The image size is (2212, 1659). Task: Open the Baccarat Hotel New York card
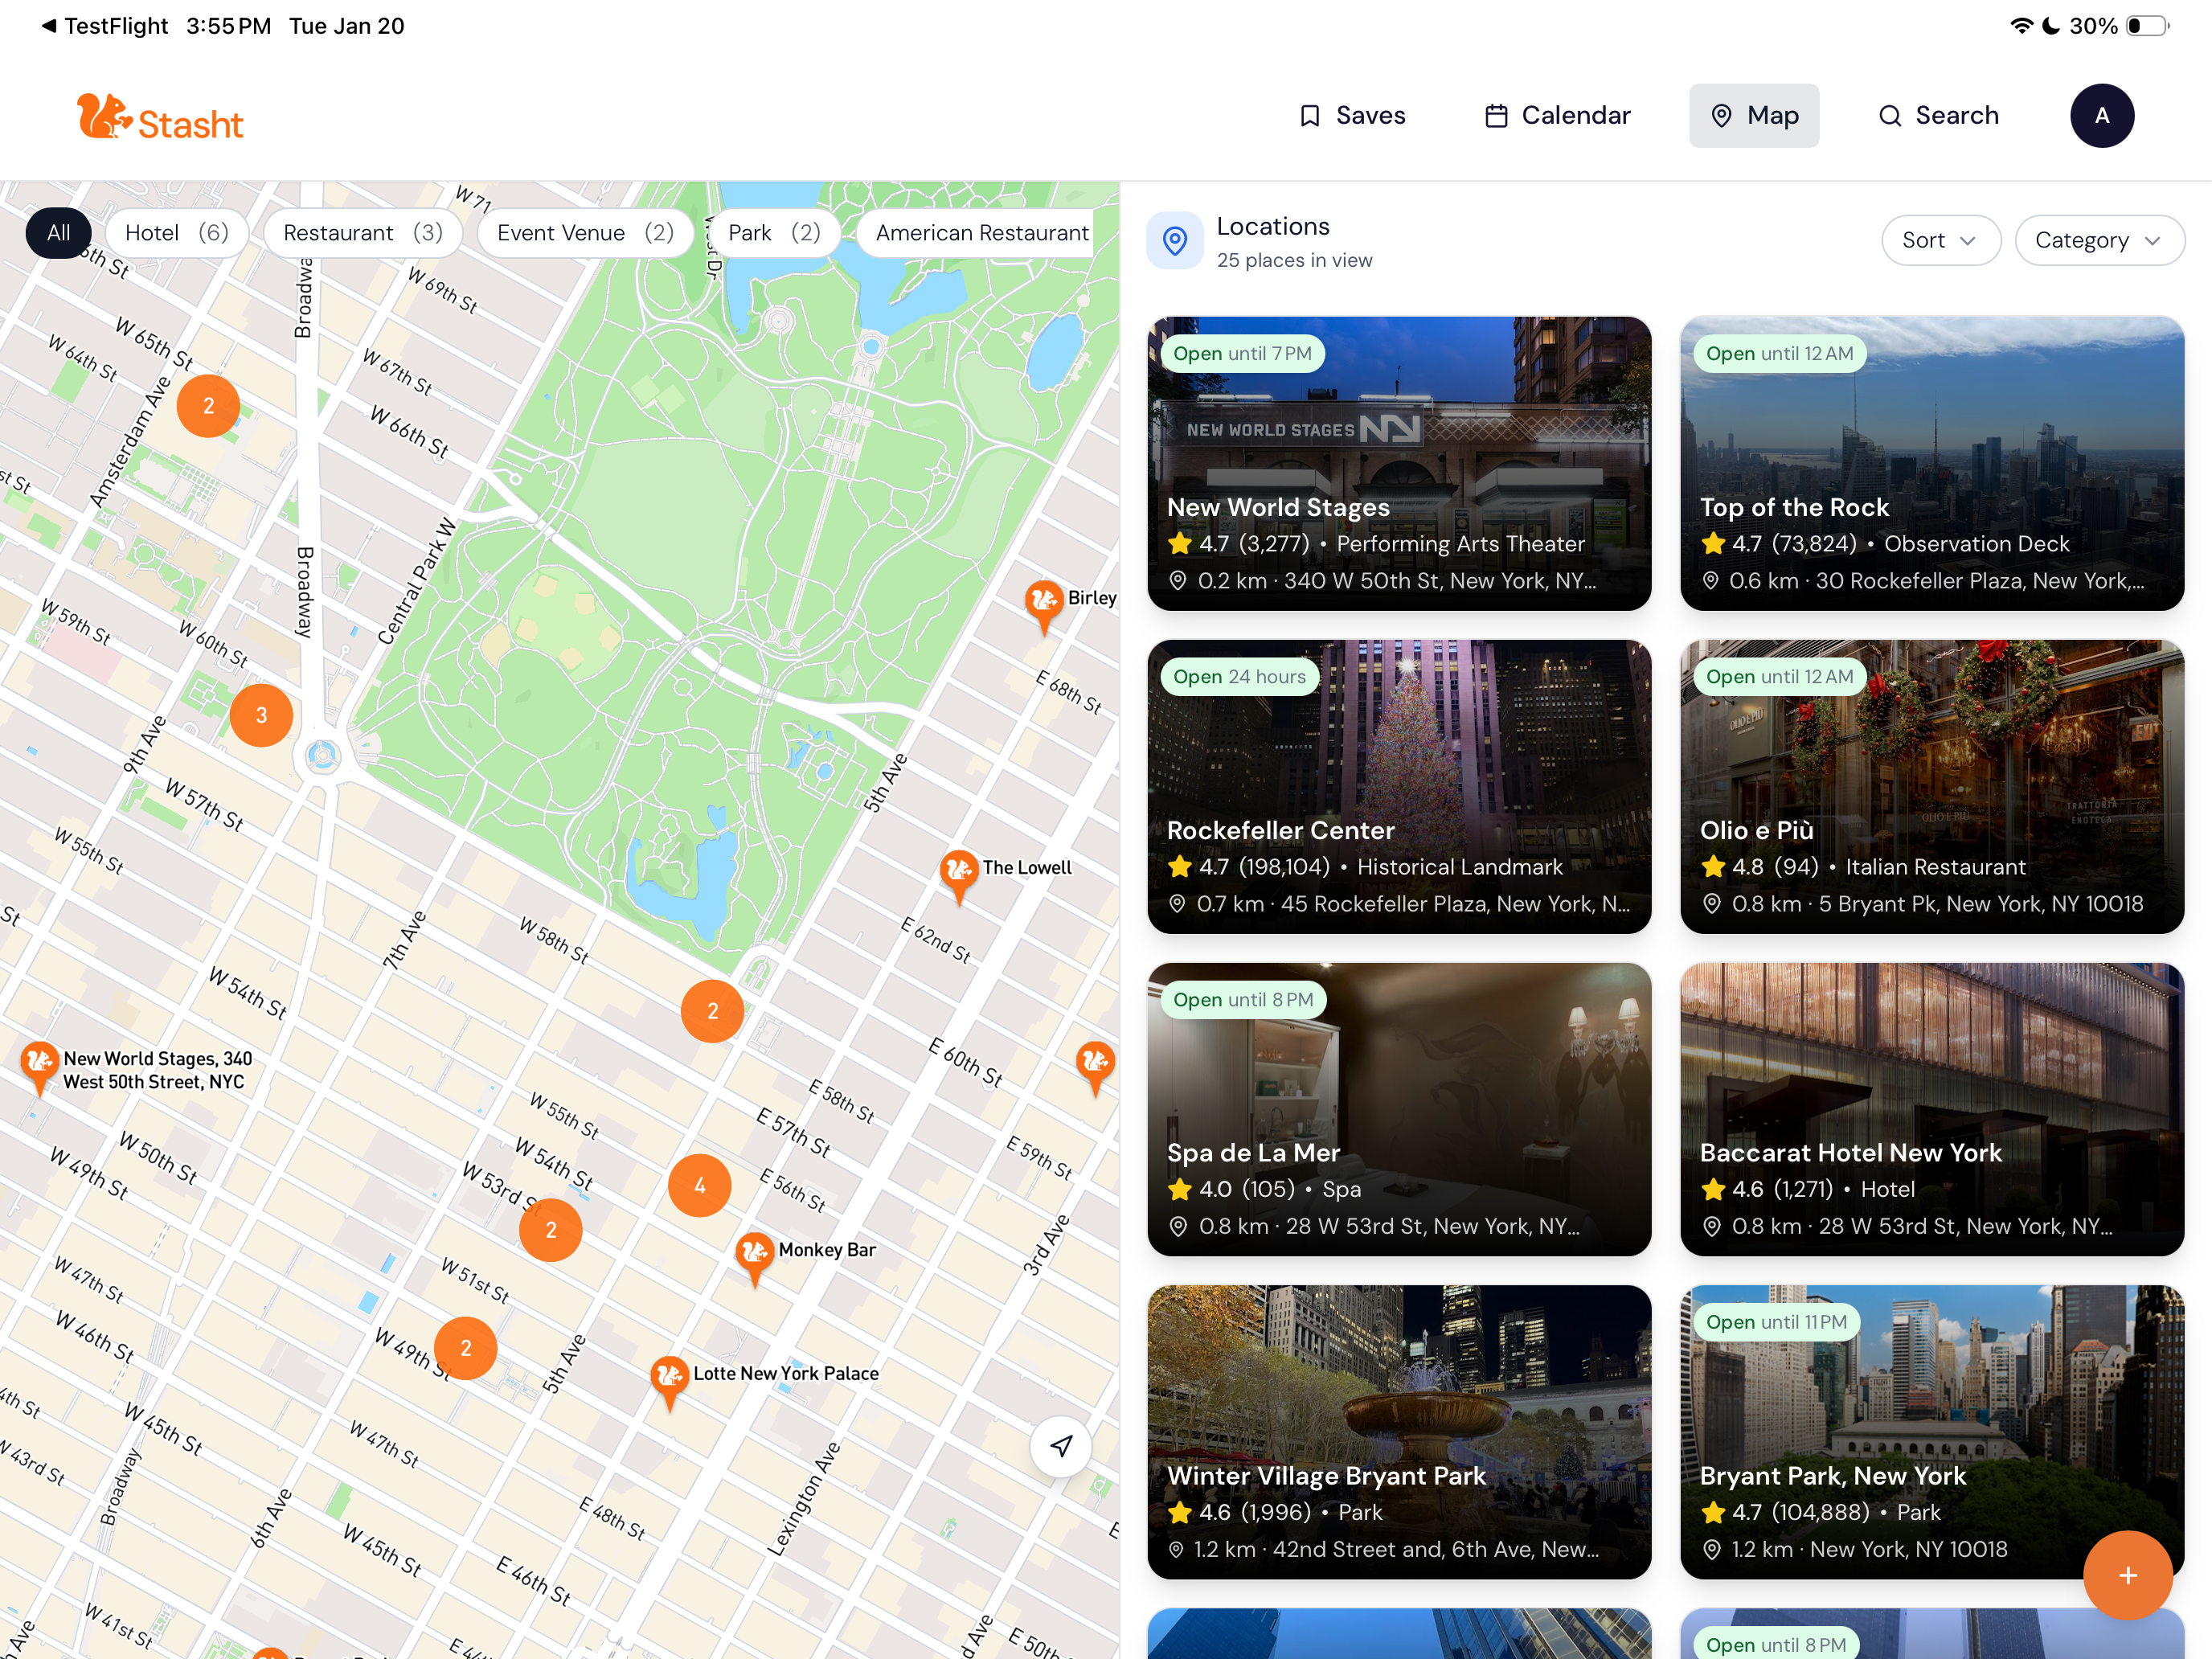tap(1932, 1109)
